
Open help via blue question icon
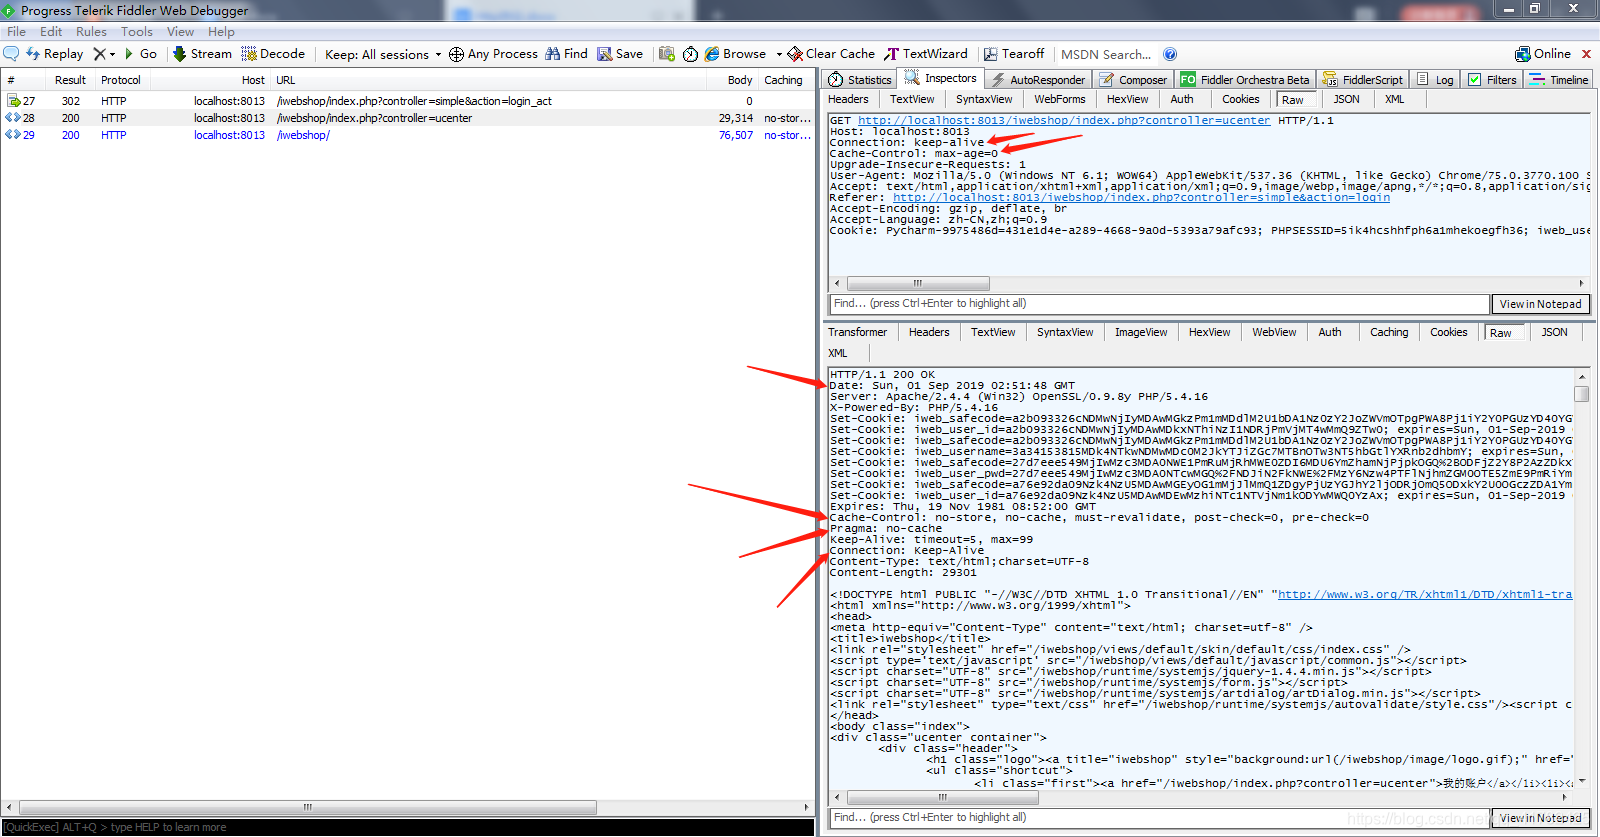point(1170,54)
